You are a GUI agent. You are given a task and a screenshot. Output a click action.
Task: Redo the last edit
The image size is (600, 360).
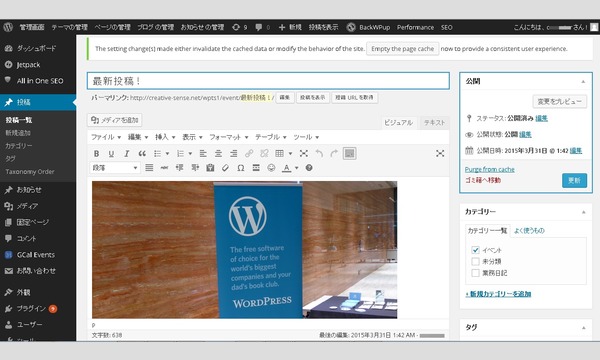[x=334, y=153]
